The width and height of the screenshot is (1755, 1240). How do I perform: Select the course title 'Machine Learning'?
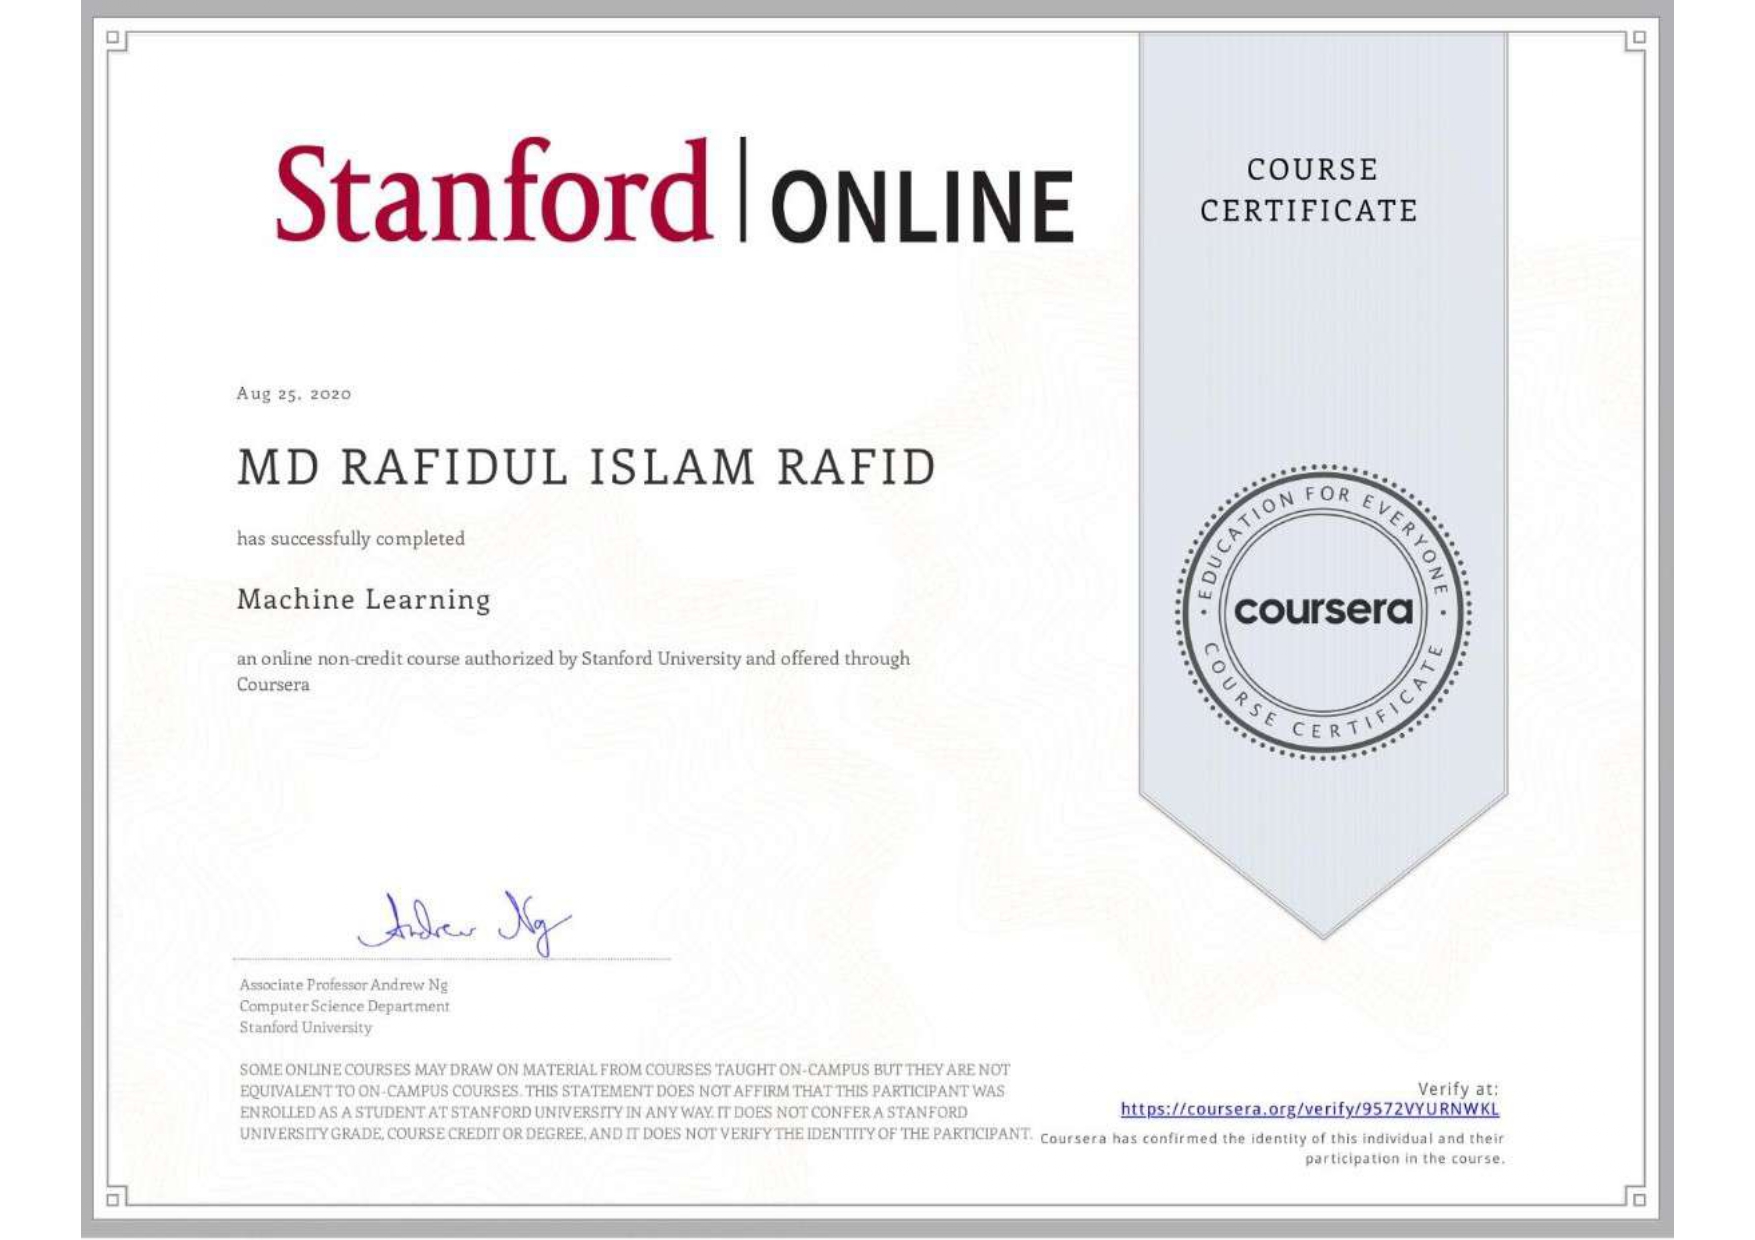click(364, 600)
